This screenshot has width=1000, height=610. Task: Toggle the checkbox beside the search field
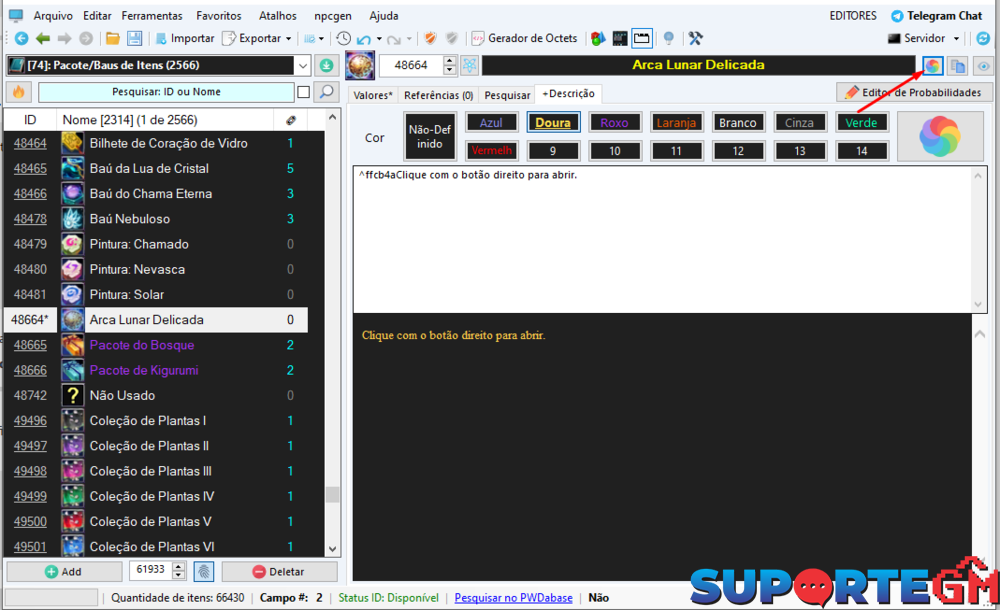303,92
